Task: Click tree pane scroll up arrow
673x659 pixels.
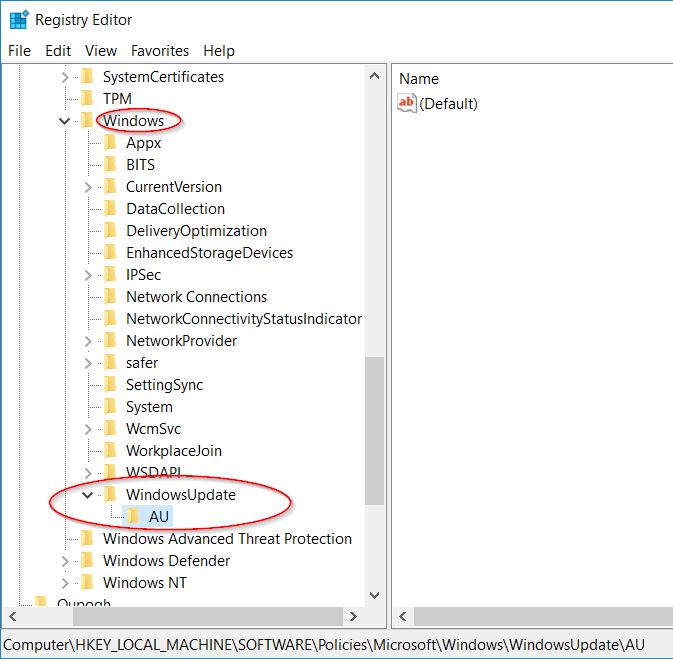Action: [x=374, y=76]
